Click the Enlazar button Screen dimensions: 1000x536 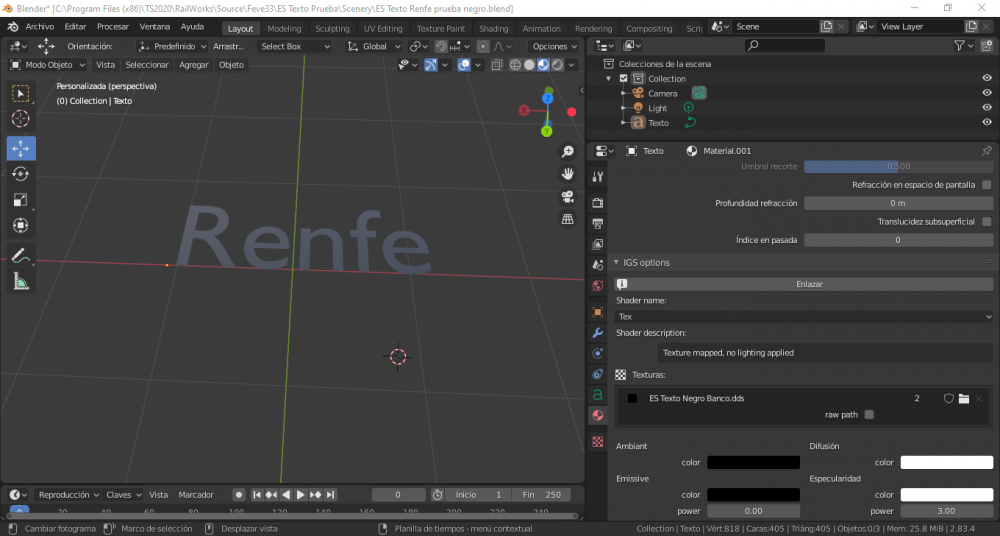point(804,284)
